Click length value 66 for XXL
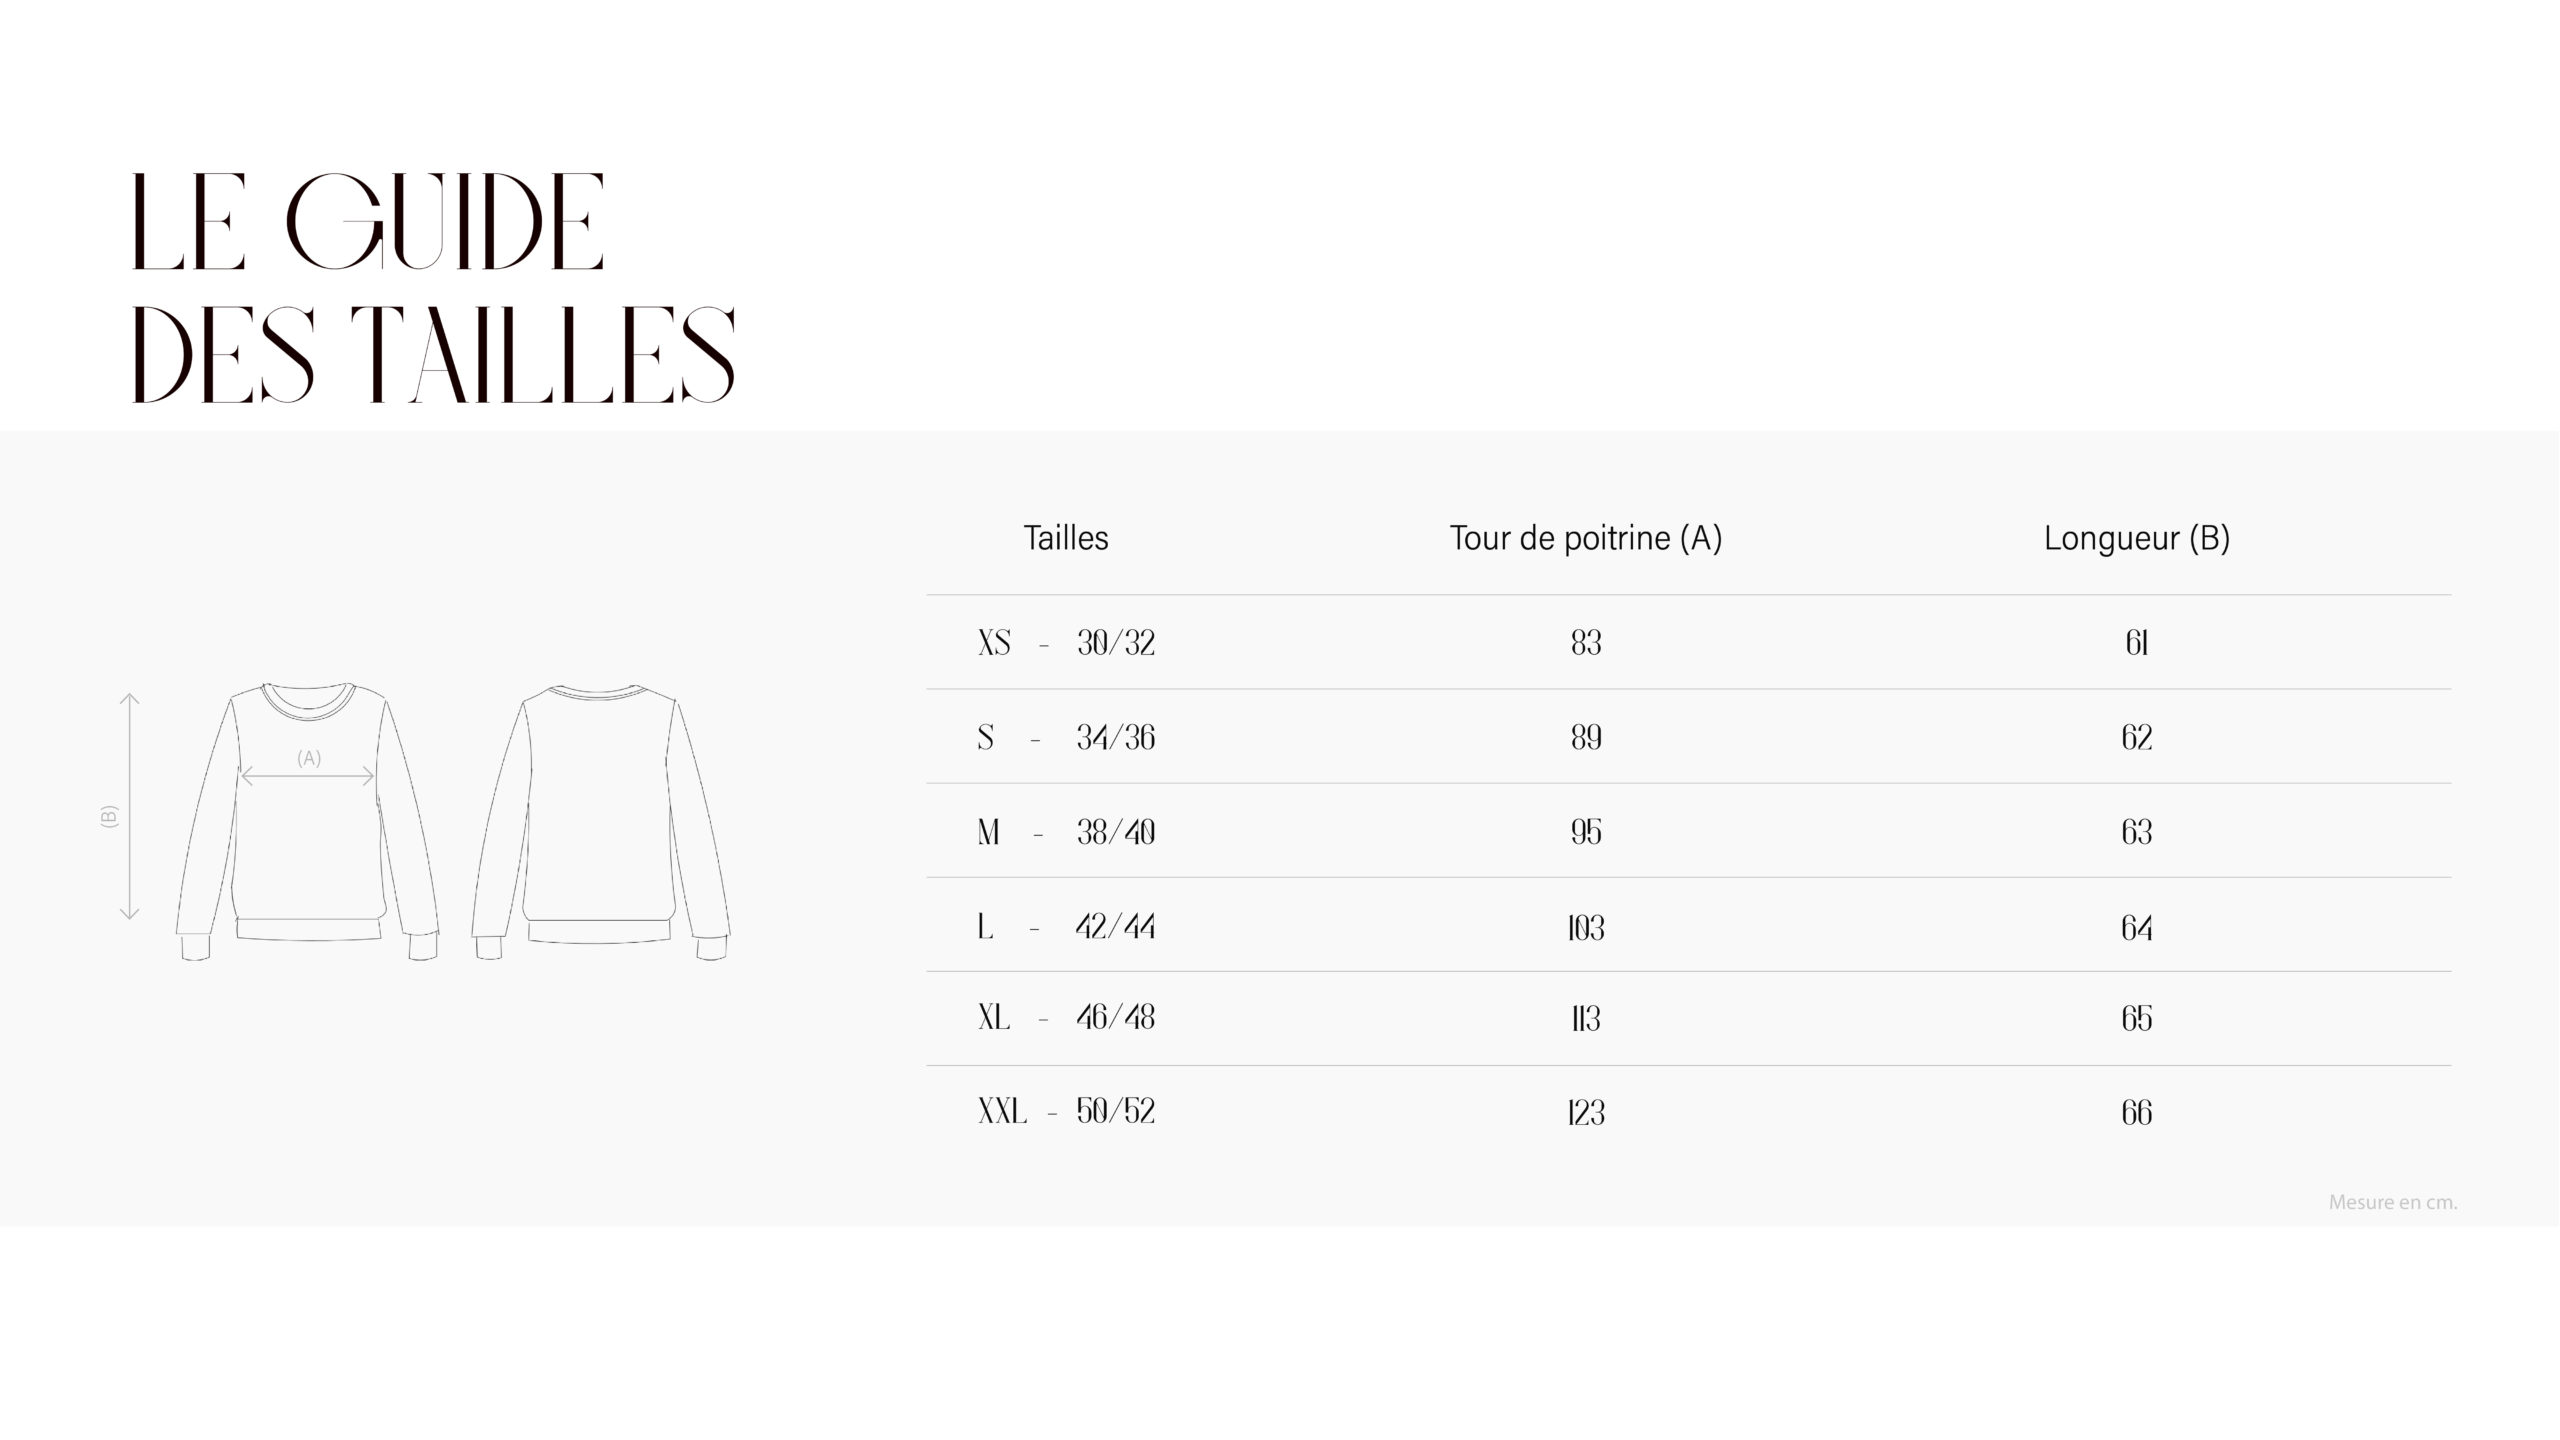This screenshot has height=1440, width=2560. [2137, 1112]
